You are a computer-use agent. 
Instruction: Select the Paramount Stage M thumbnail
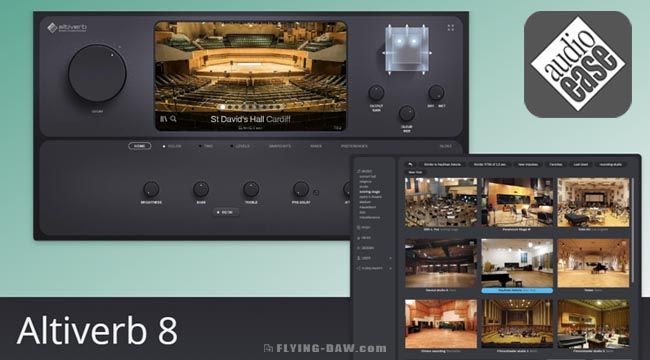(x=517, y=202)
